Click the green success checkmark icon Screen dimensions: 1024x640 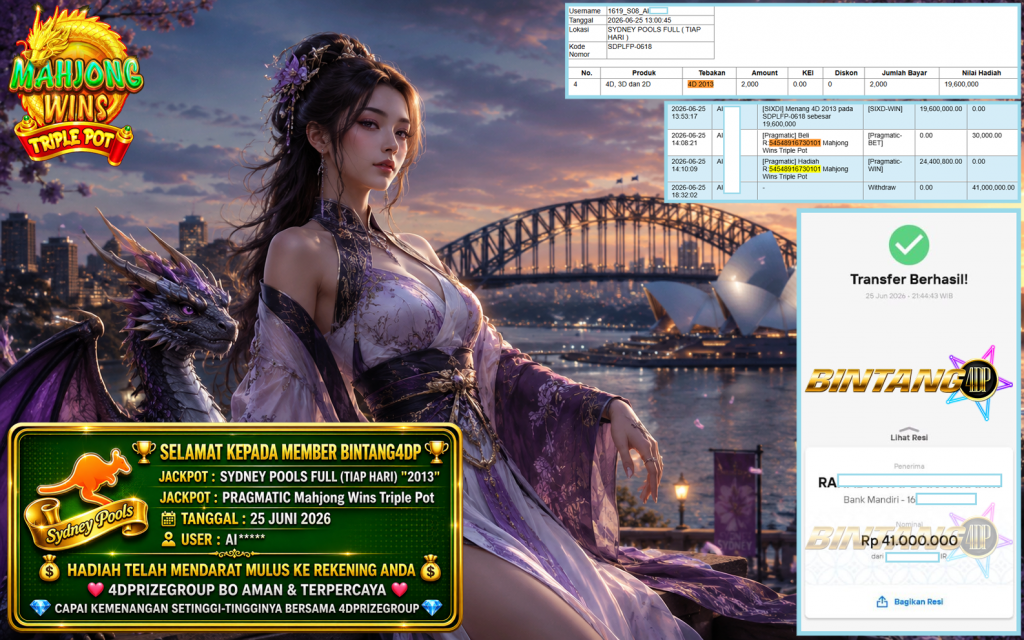[908, 245]
